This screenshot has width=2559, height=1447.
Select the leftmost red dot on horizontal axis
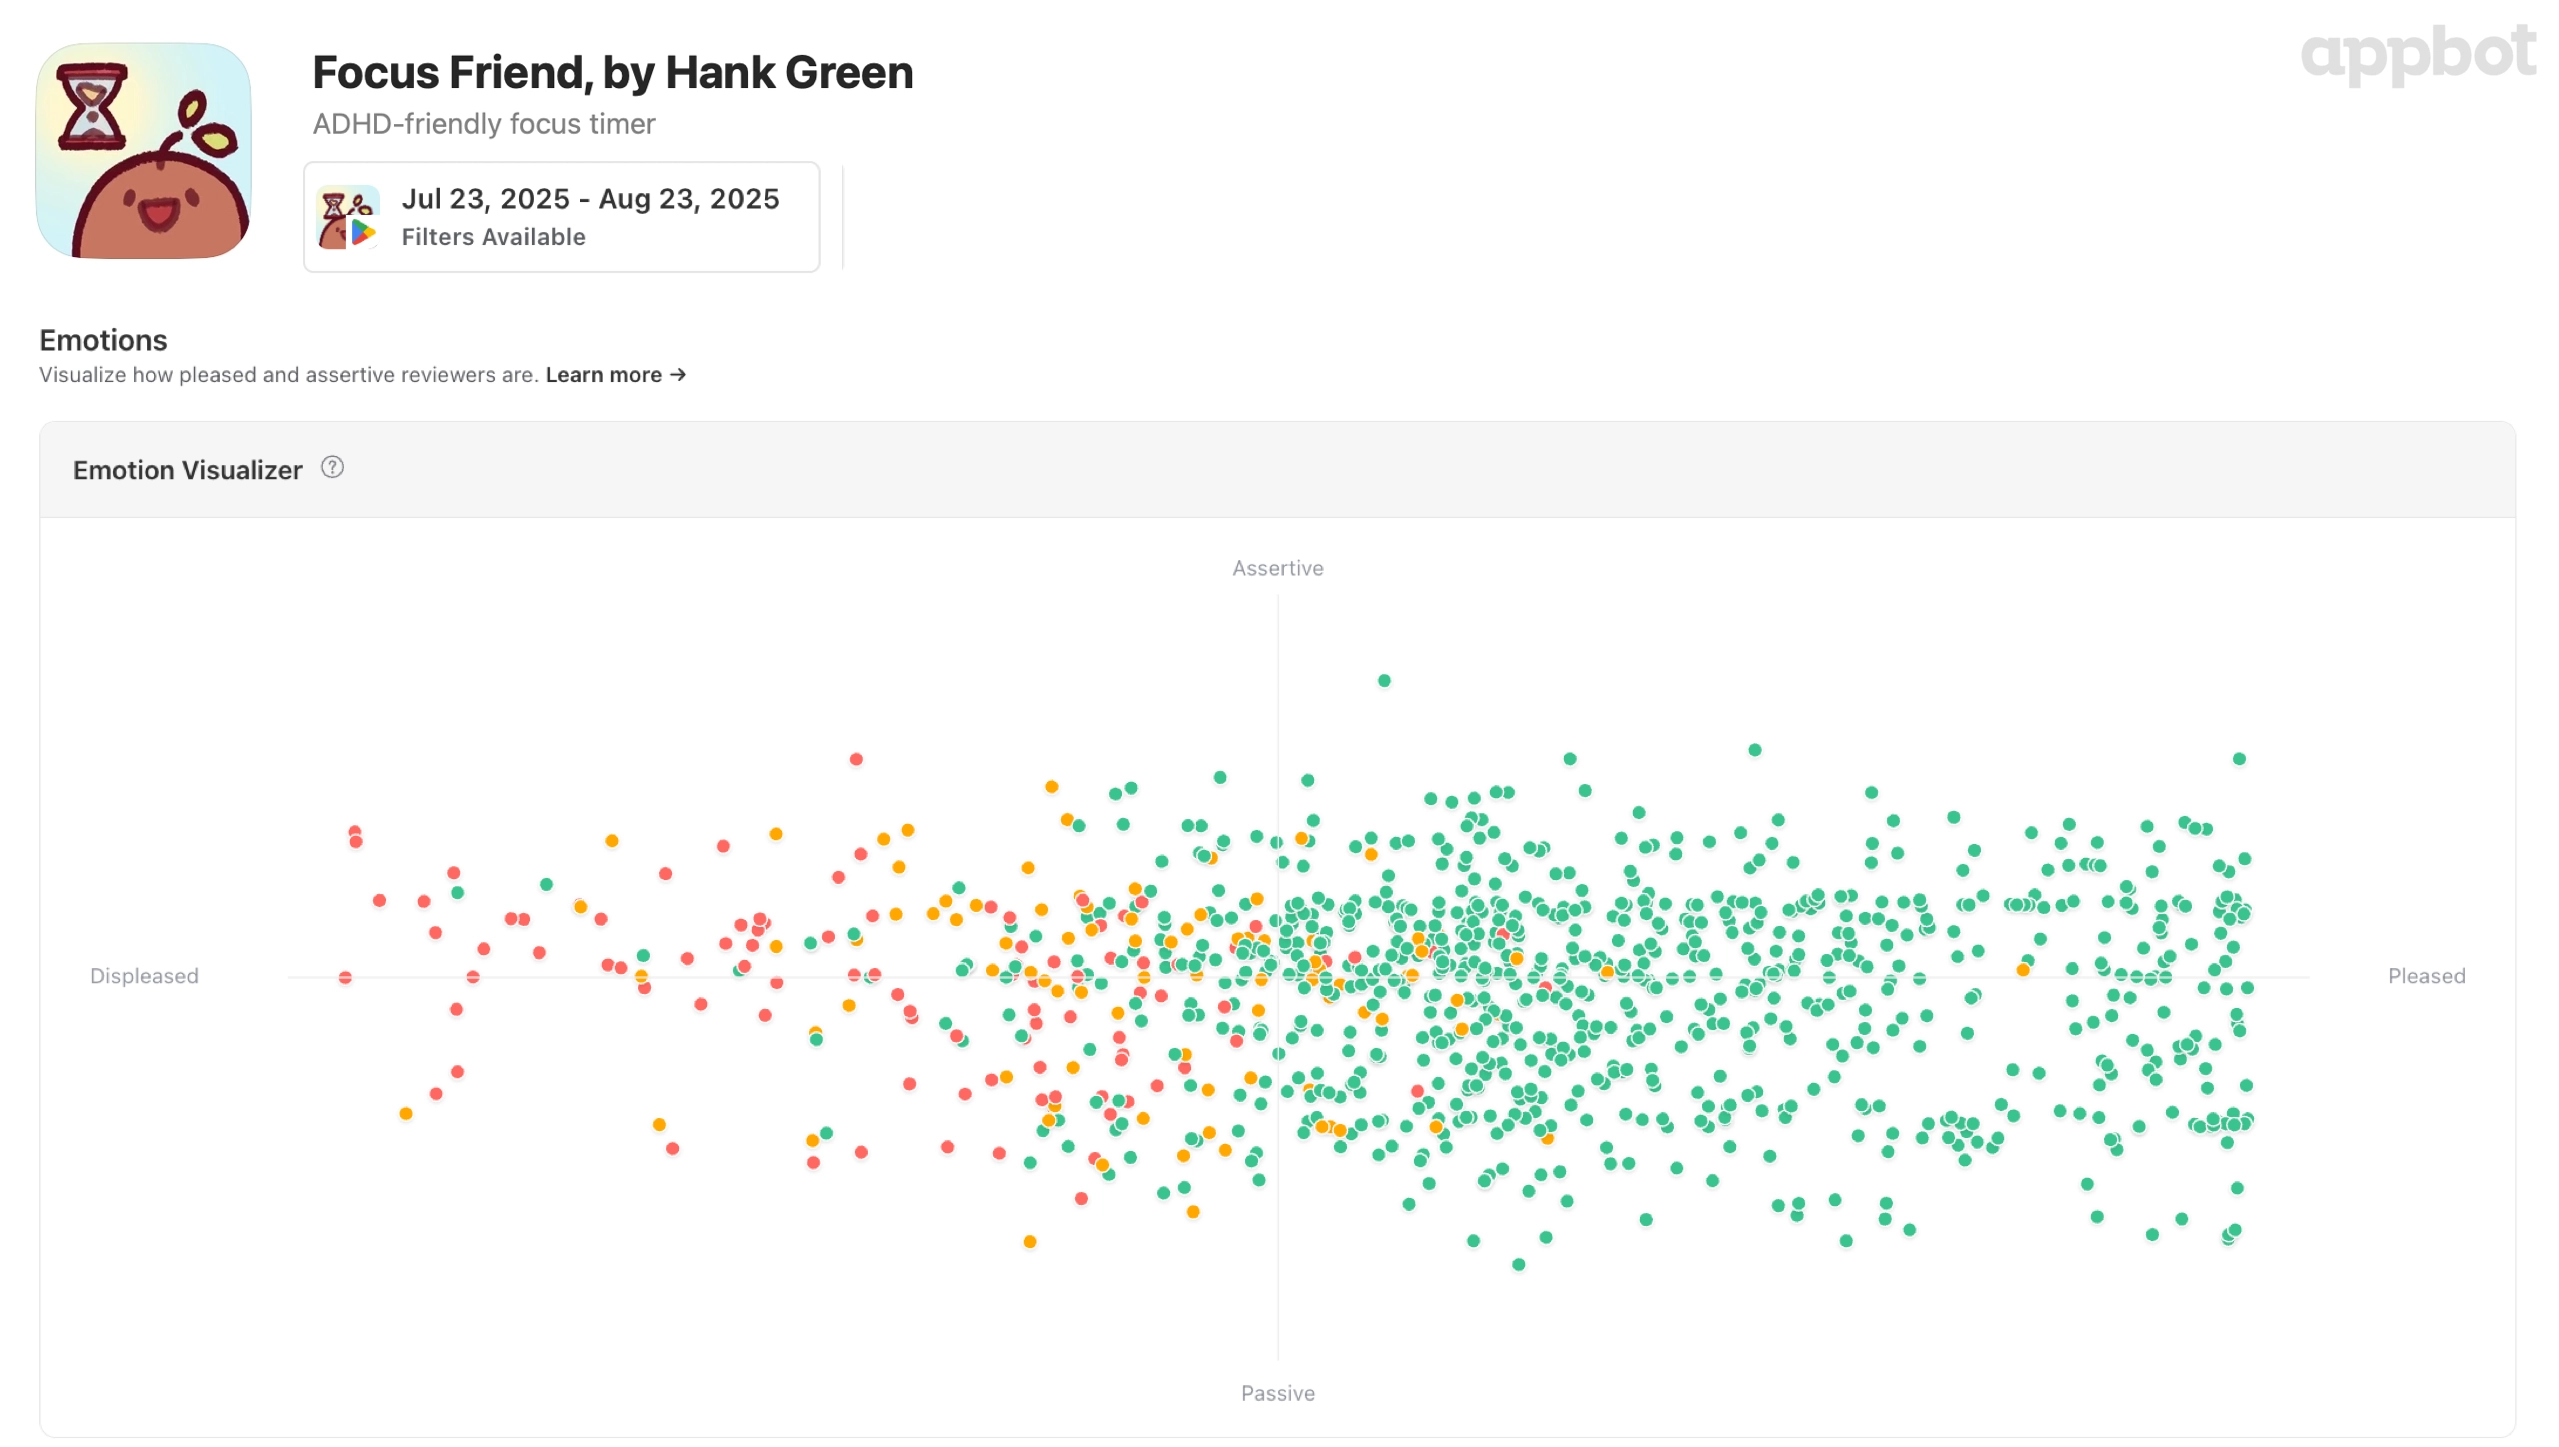click(x=345, y=977)
